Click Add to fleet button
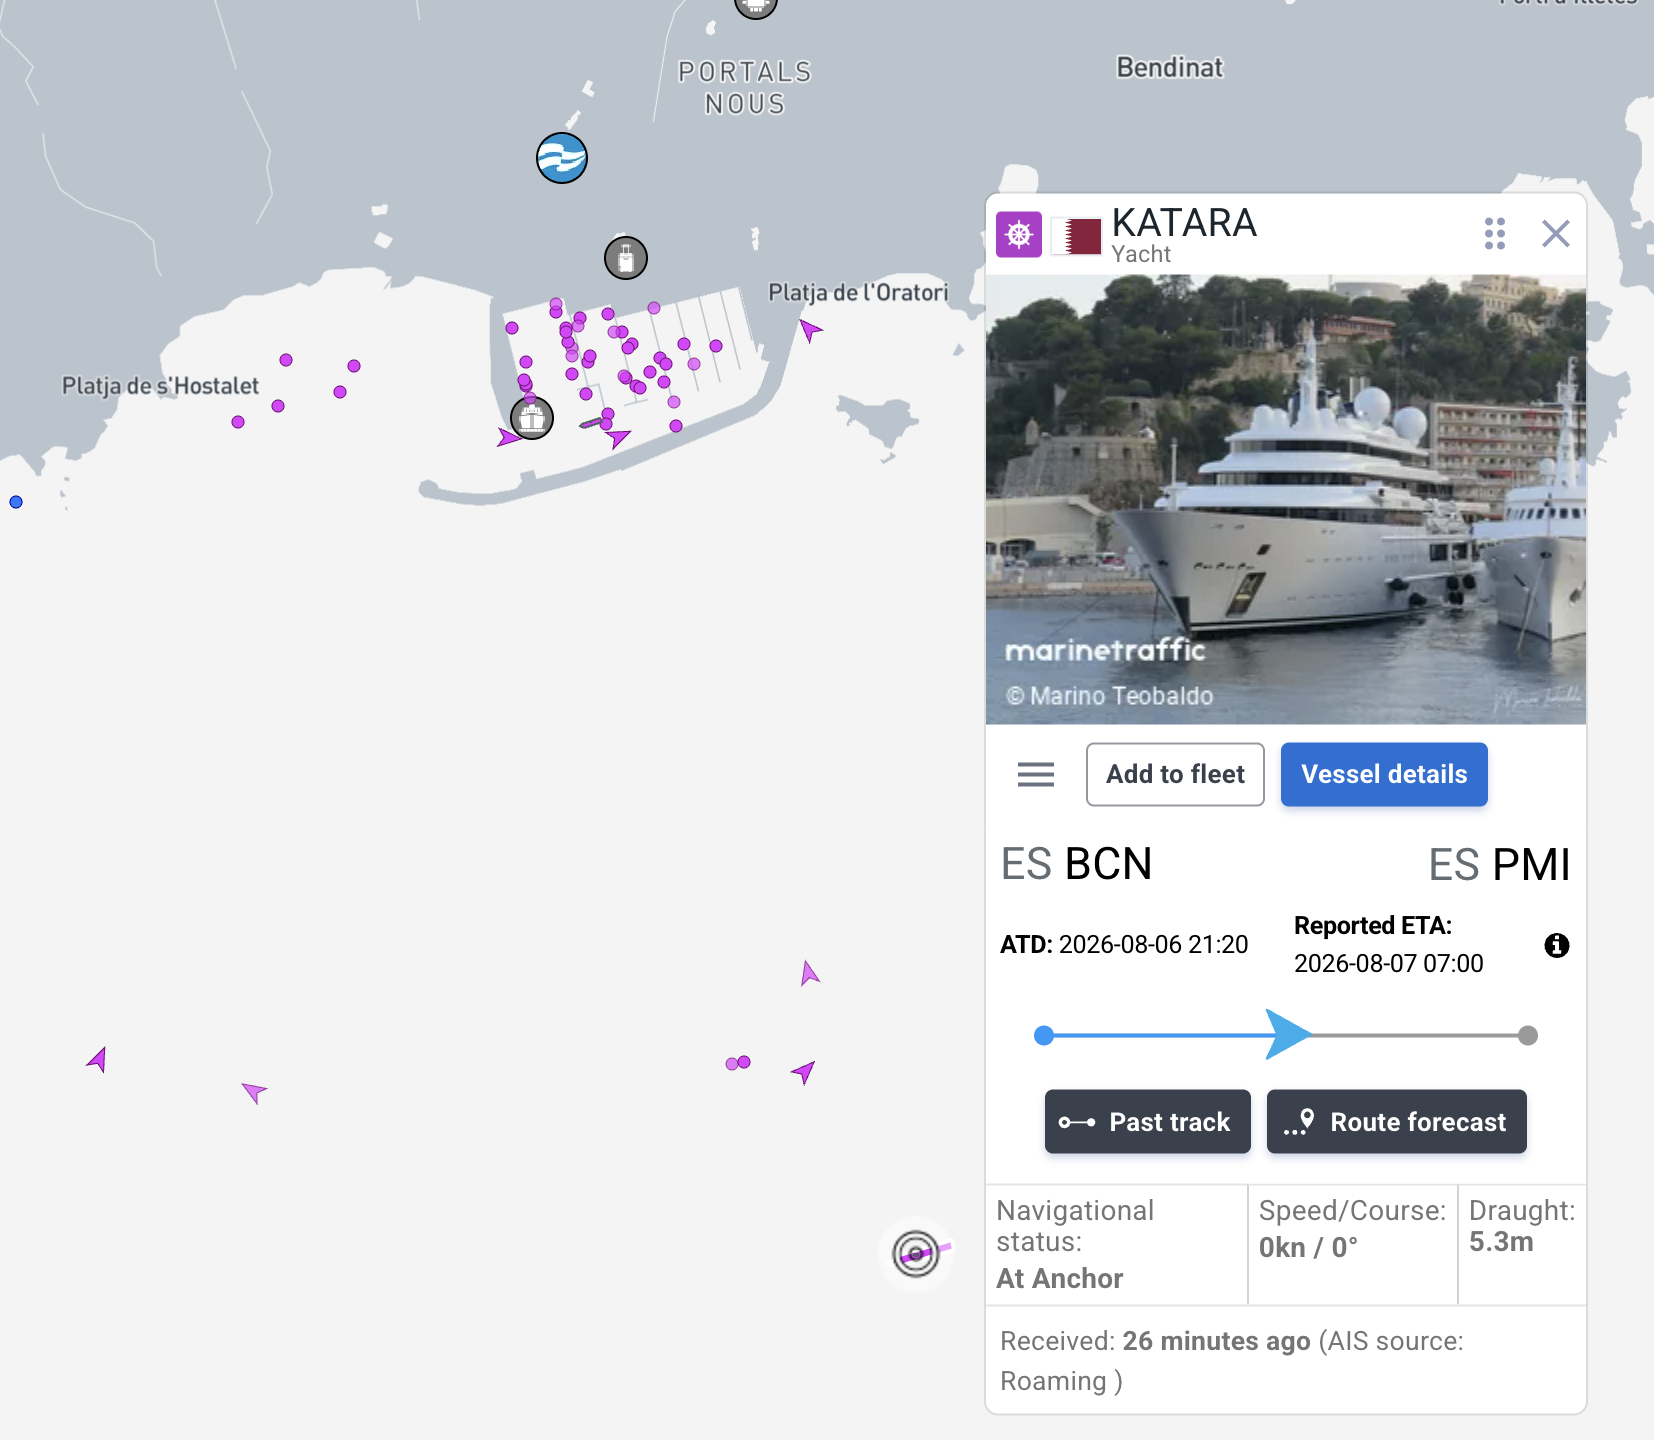 pyautogui.click(x=1175, y=774)
